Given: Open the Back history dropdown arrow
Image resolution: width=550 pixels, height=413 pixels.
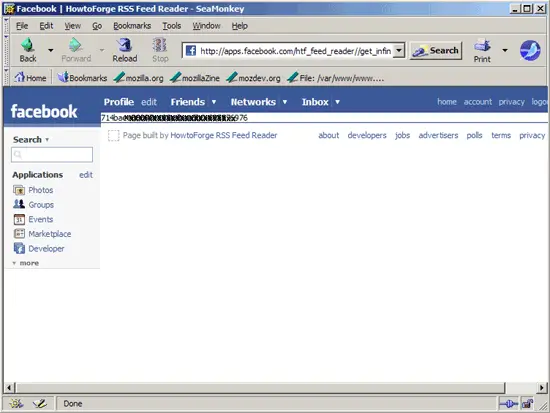Looking at the screenshot, I should (x=51, y=50).
